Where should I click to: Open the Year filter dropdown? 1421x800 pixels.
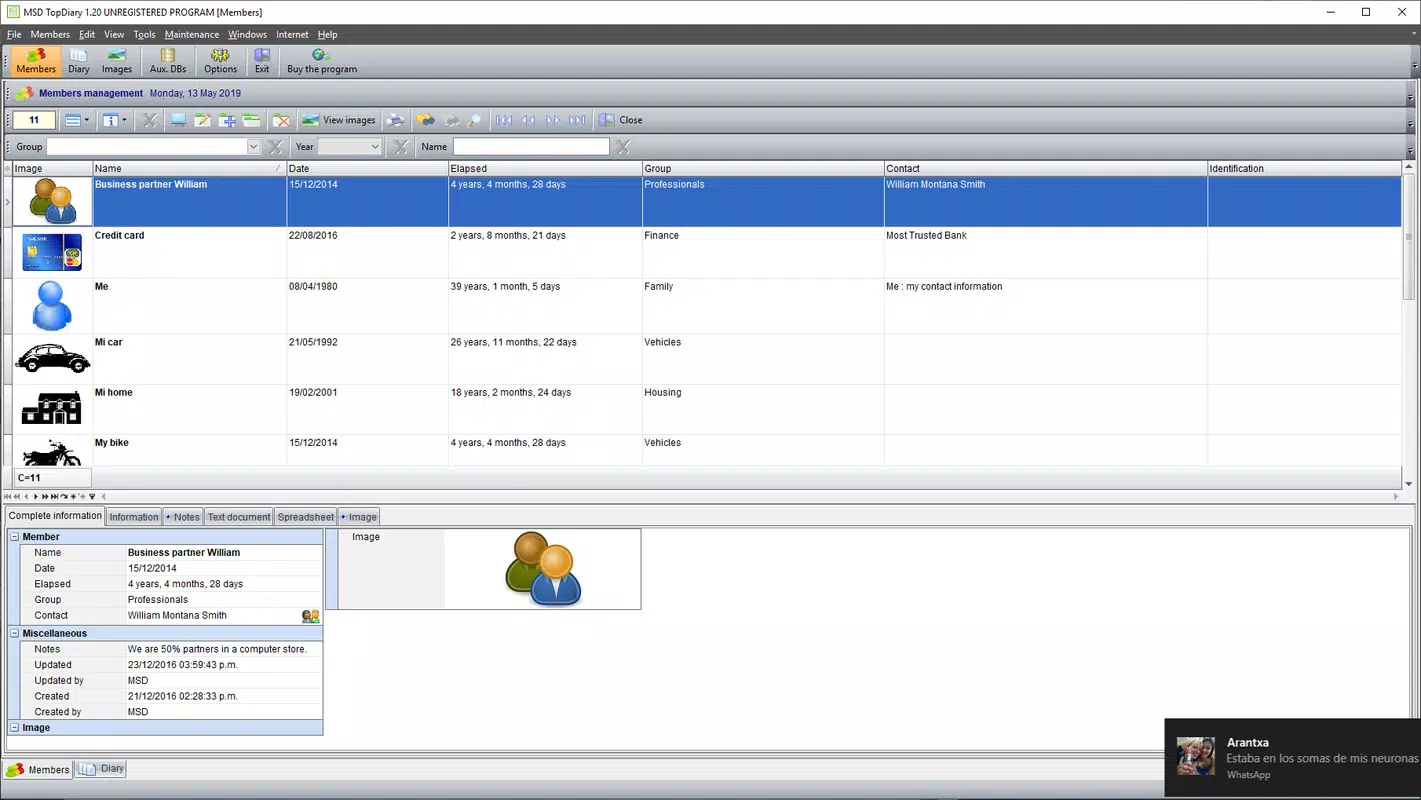(x=375, y=147)
